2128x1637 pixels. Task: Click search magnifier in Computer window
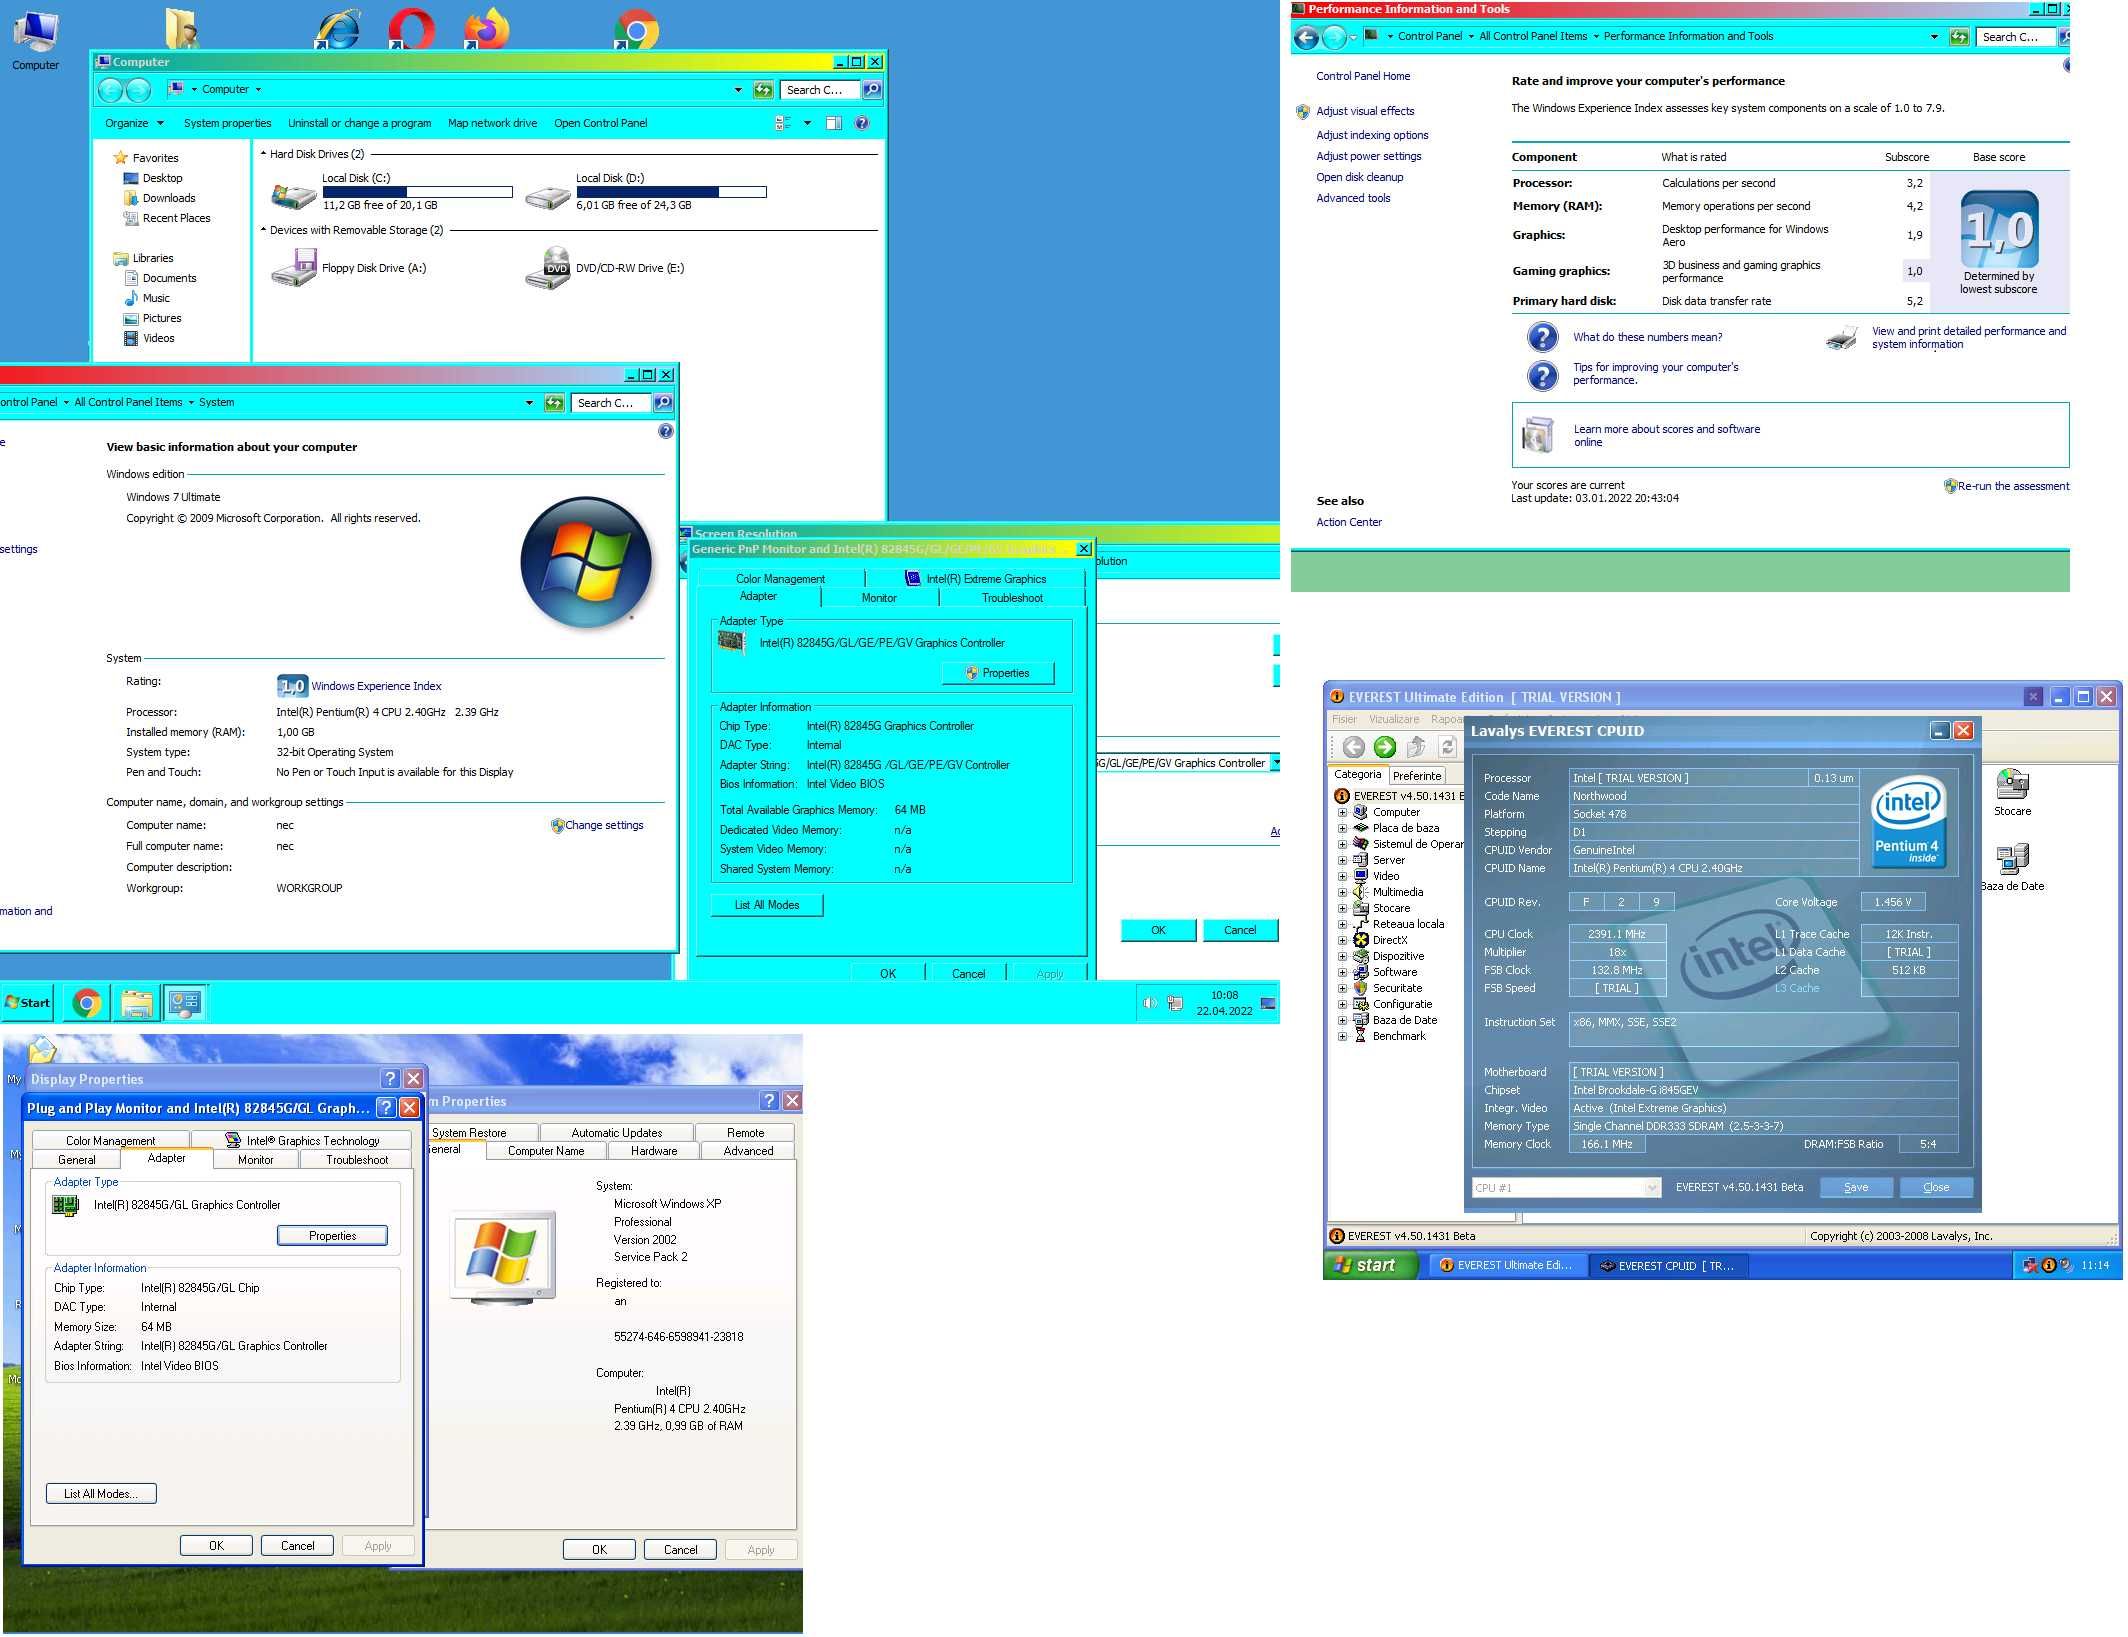pyautogui.click(x=872, y=90)
